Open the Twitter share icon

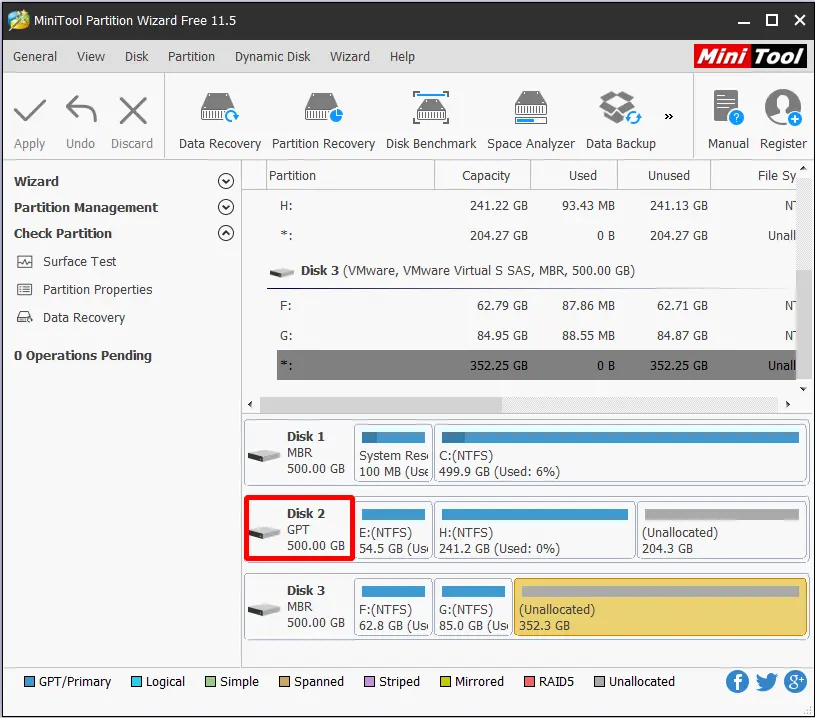tap(766, 682)
